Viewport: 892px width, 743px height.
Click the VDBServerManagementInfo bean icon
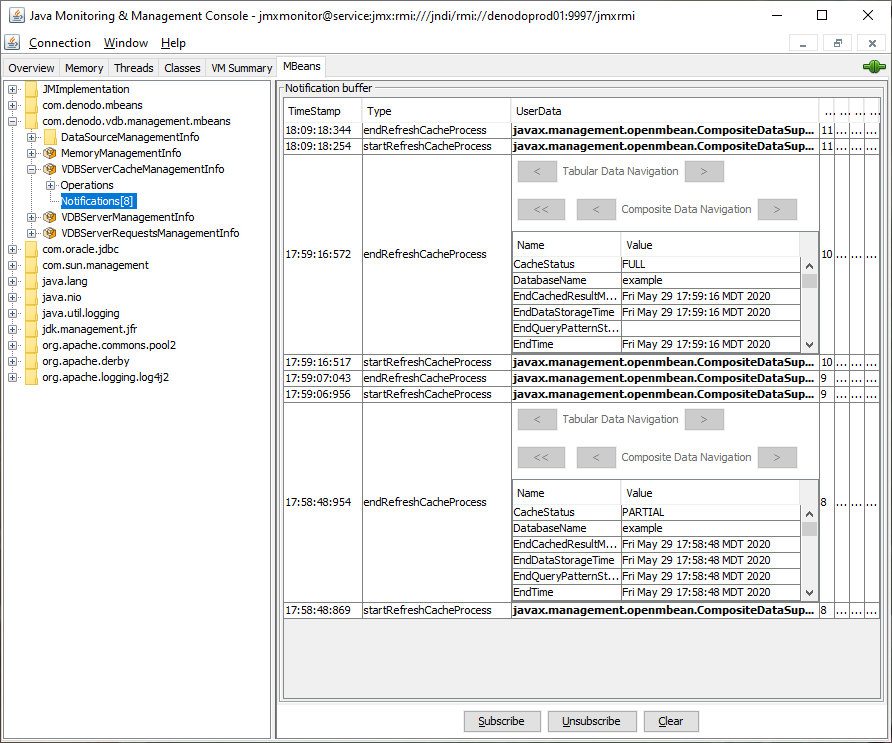coord(50,217)
